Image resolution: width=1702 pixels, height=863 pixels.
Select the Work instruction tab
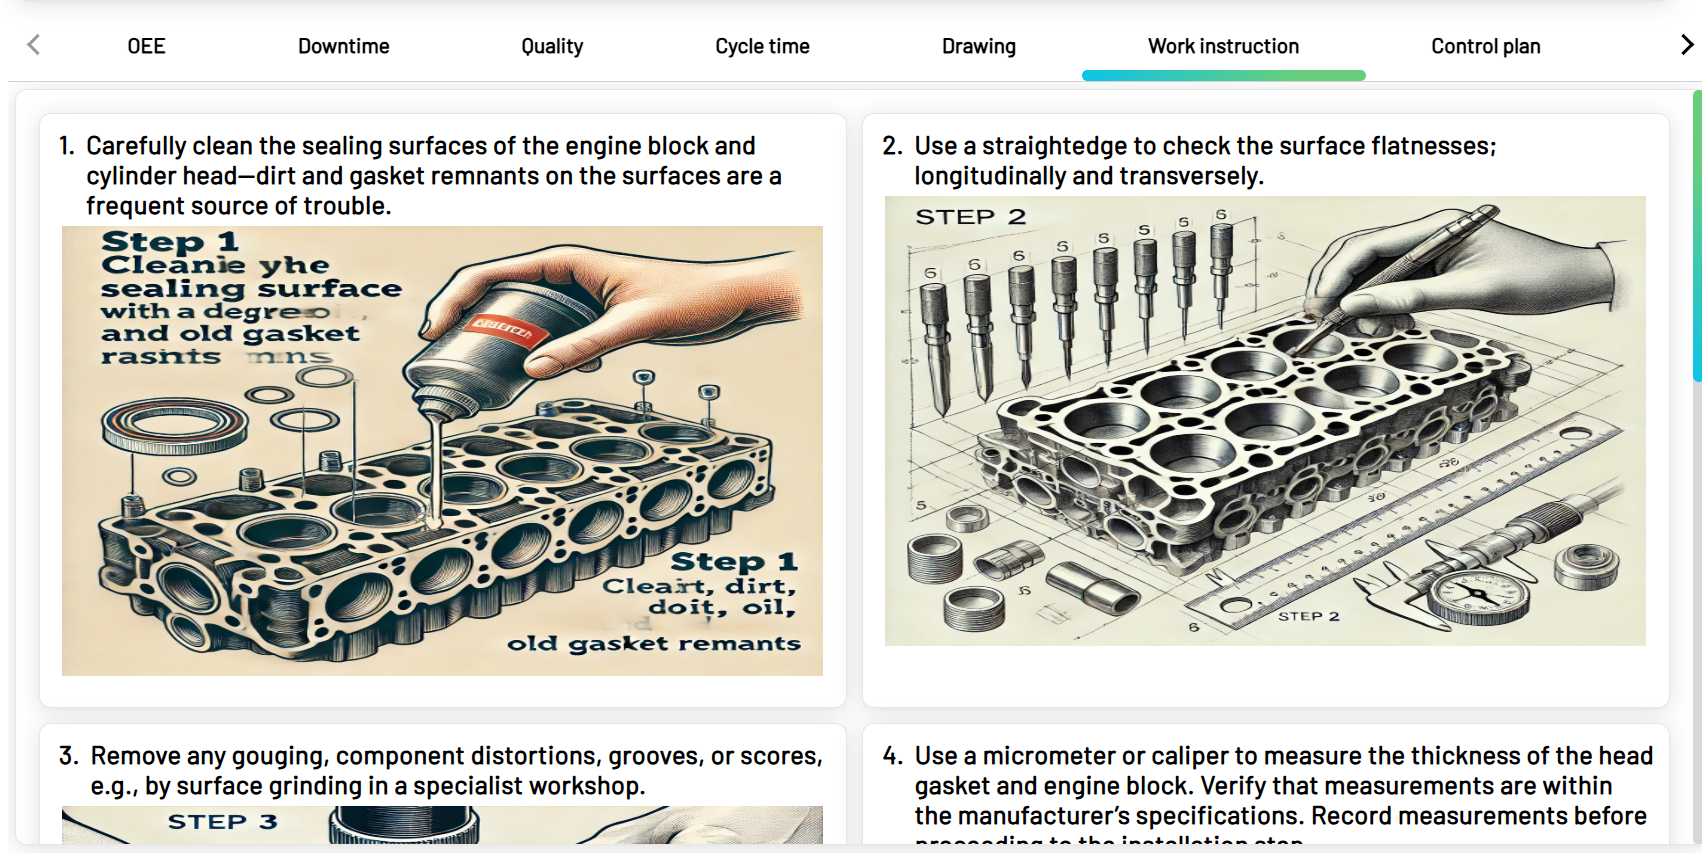1223,46
